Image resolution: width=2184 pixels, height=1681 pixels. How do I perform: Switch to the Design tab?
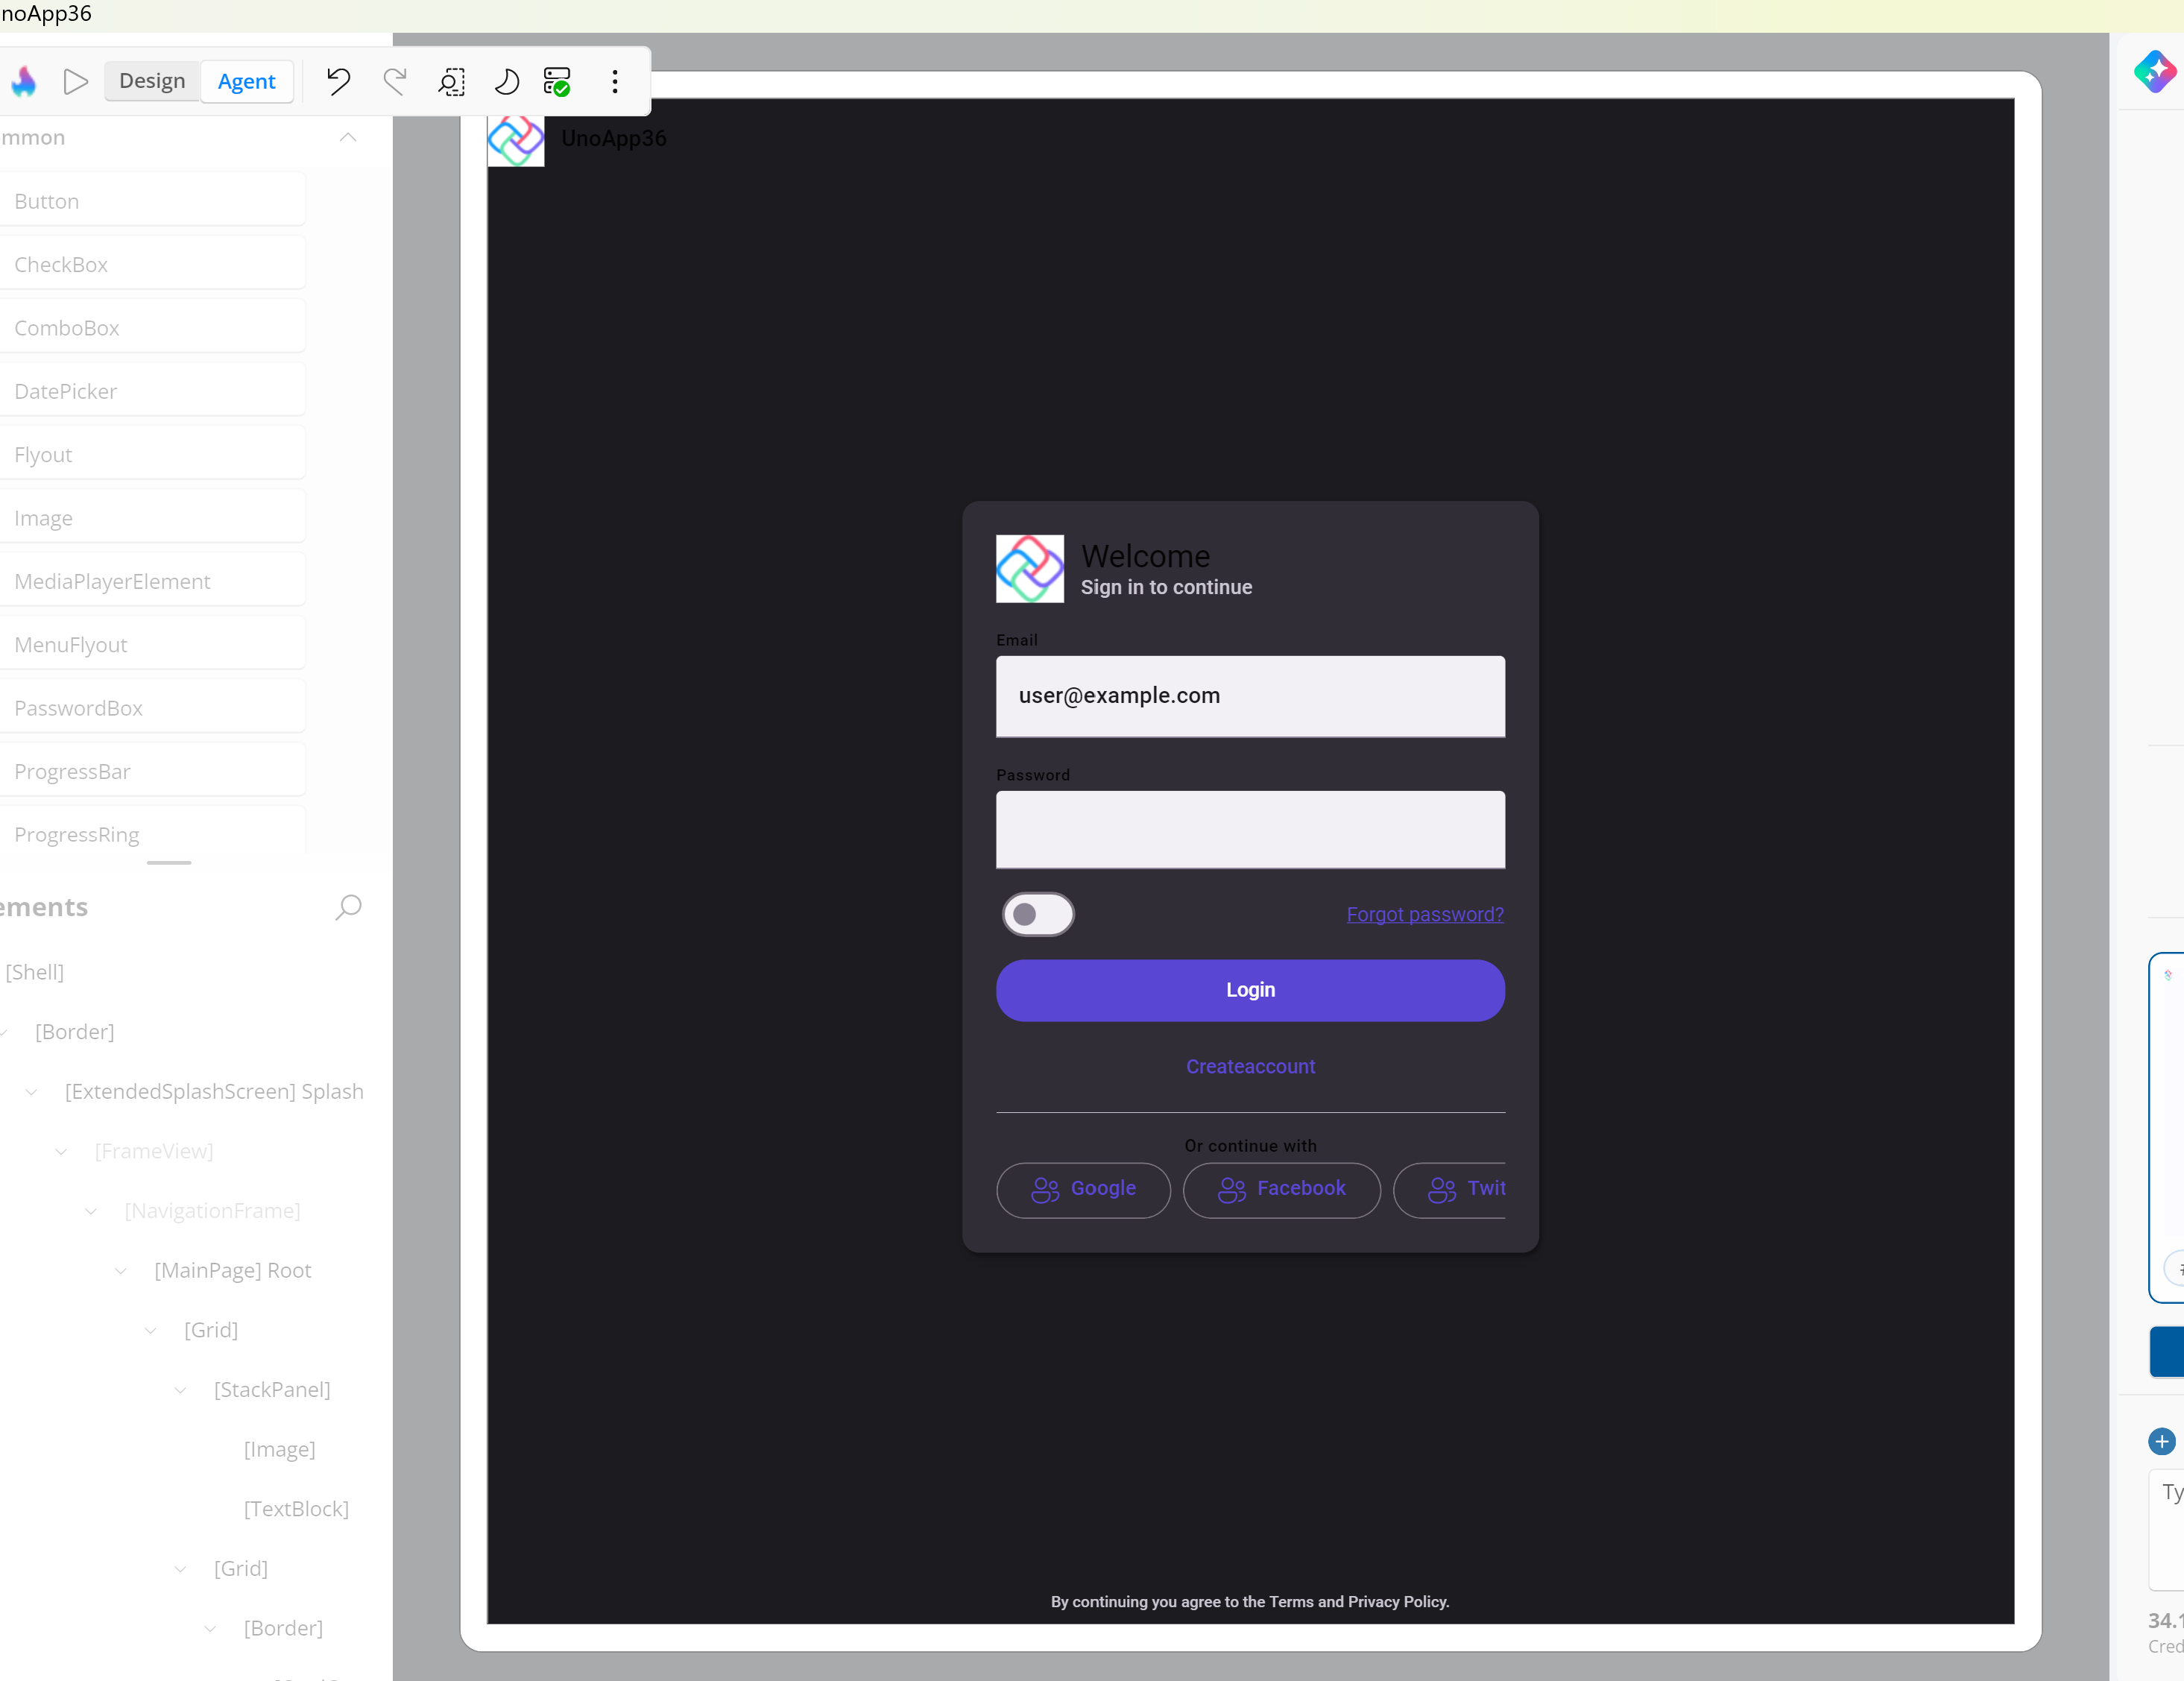click(x=152, y=81)
